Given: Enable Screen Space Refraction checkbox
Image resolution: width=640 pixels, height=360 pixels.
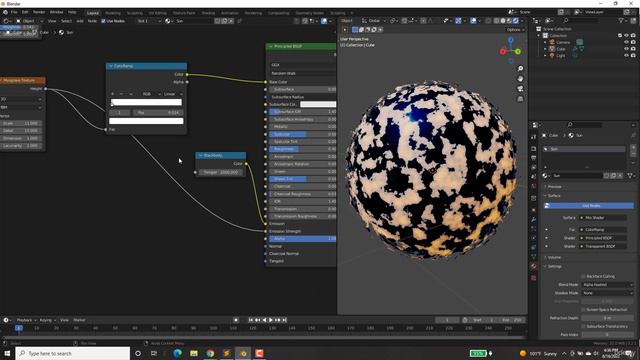Looking at the screenshot, I should (x=583, y=310).
